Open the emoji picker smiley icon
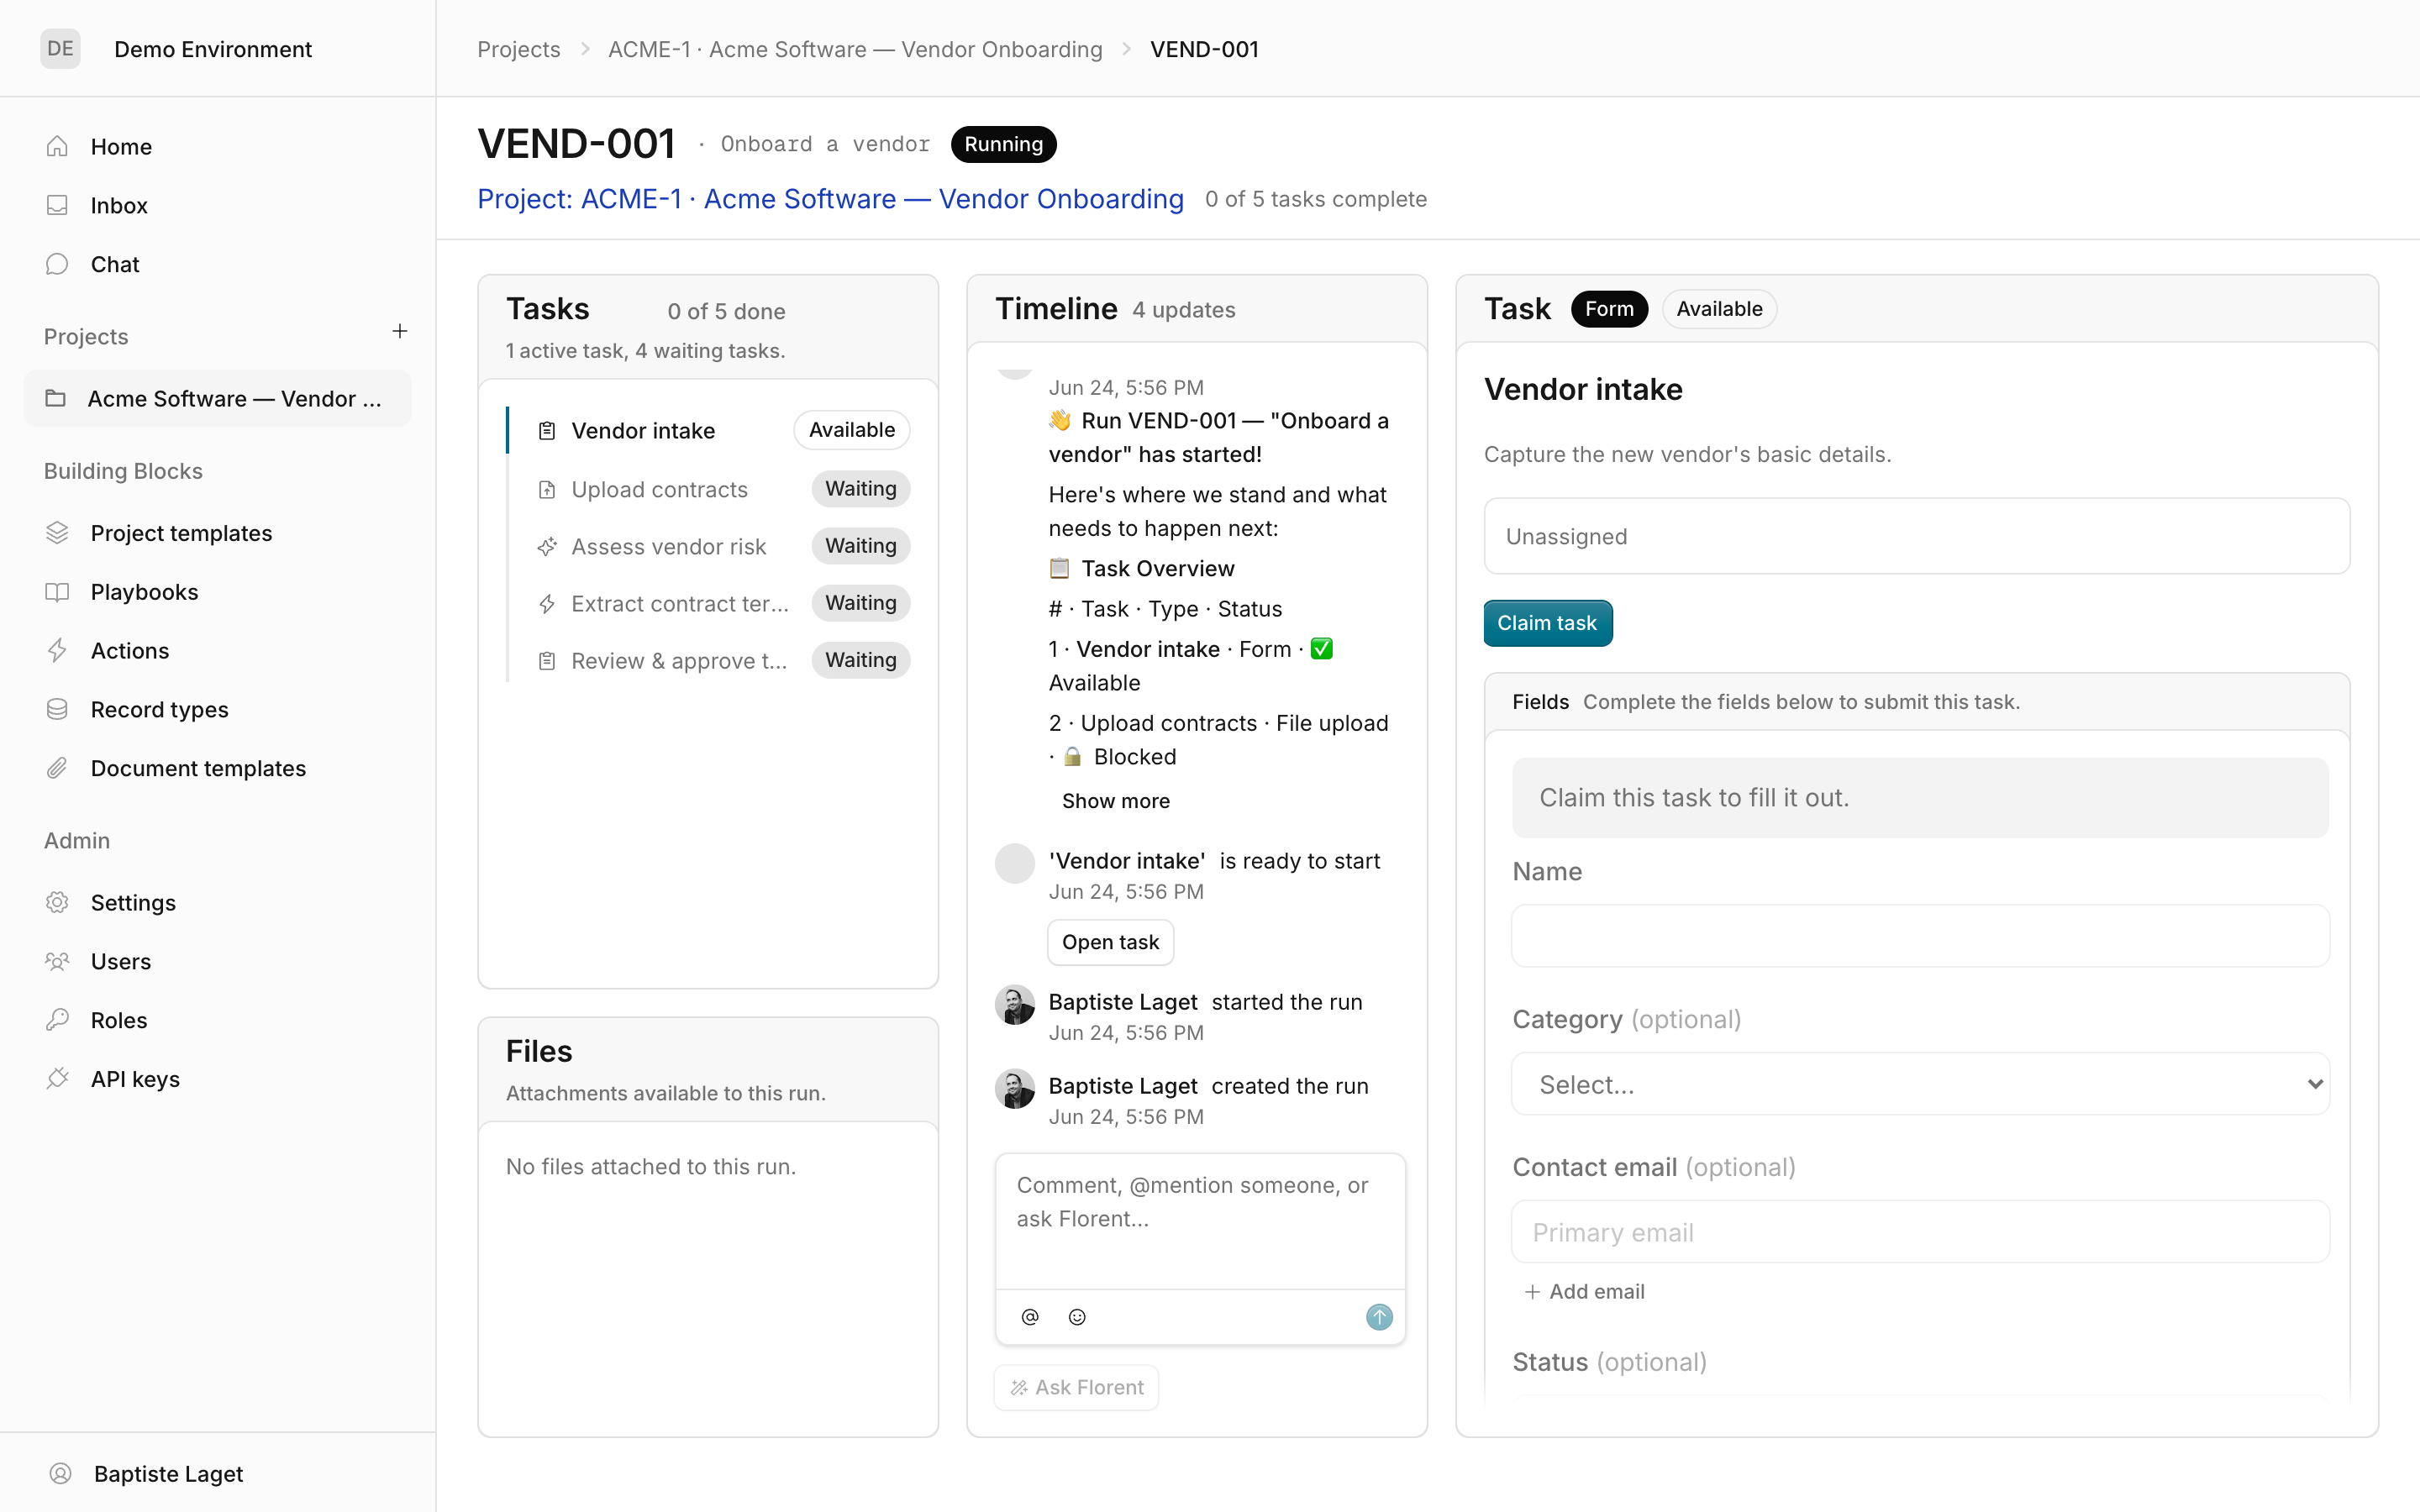Screen dimensions: 2420x1512 click(x=1077, y=1317)
